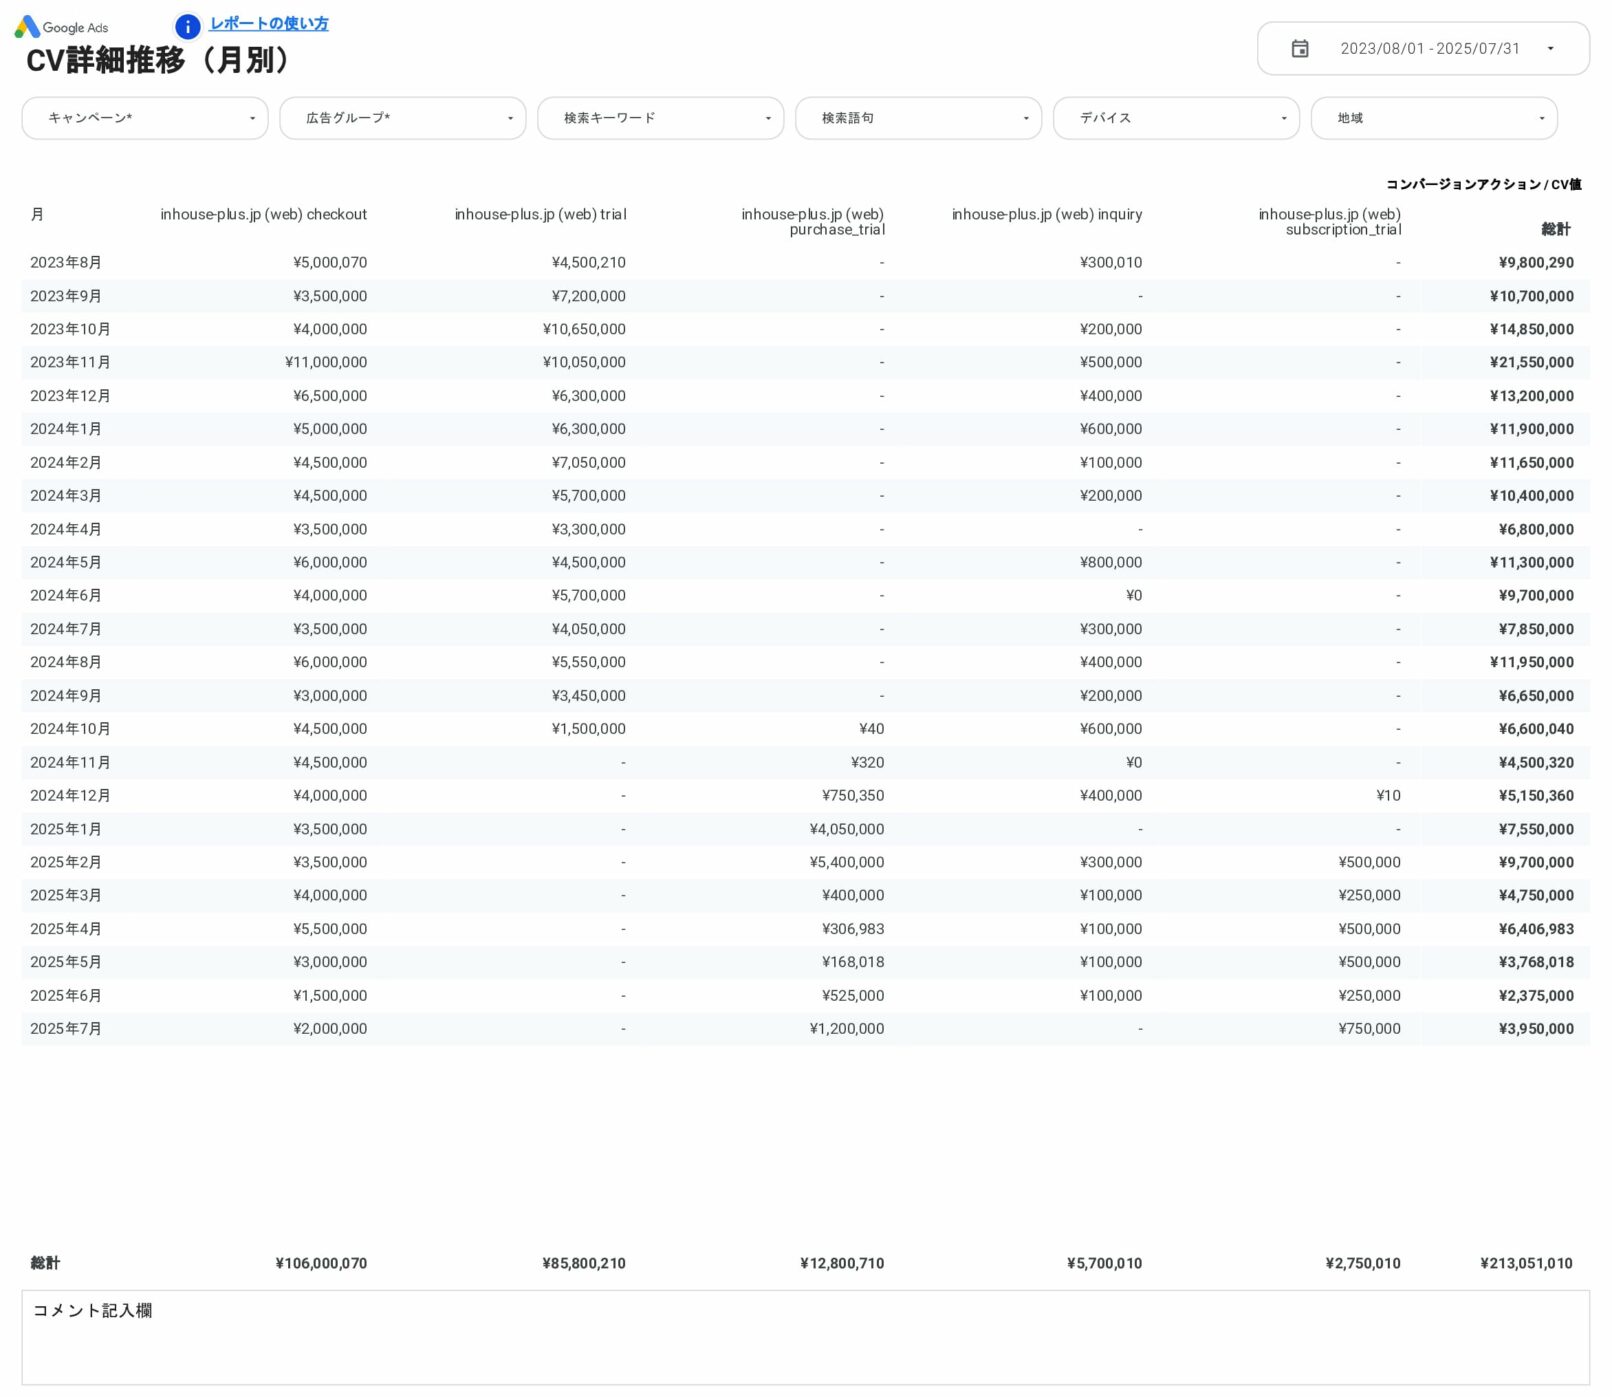1612x1397 pixels.
Task: Click the blue info circle icon
Action: coord(187,27)
